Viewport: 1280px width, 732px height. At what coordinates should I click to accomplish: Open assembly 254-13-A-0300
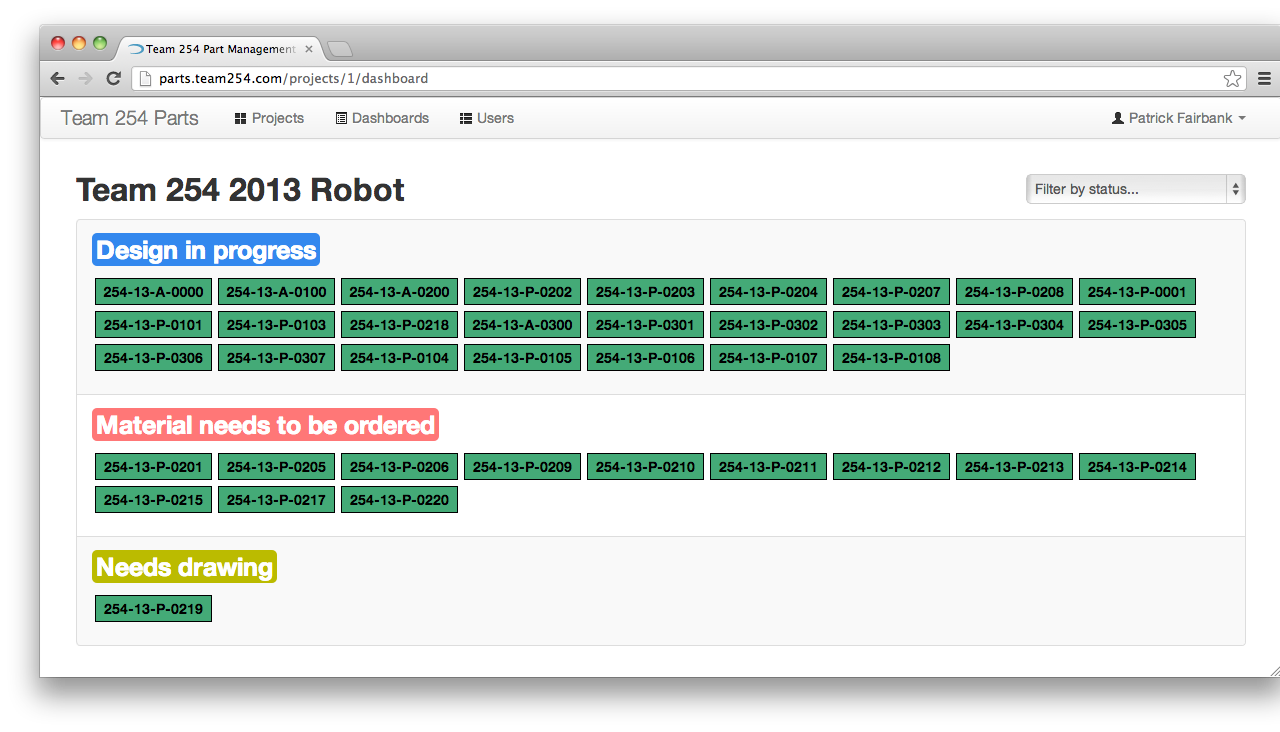click(x=522, y=325)
